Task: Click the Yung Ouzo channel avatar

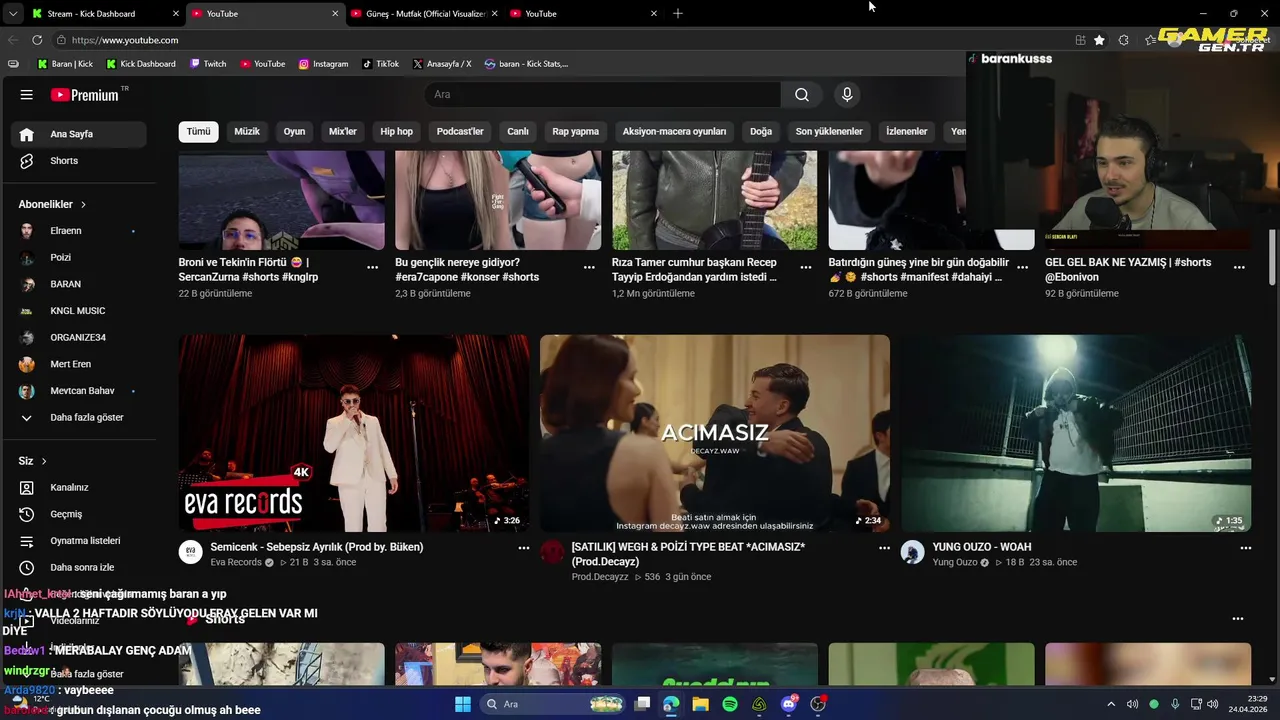Action: pos(912,553)
